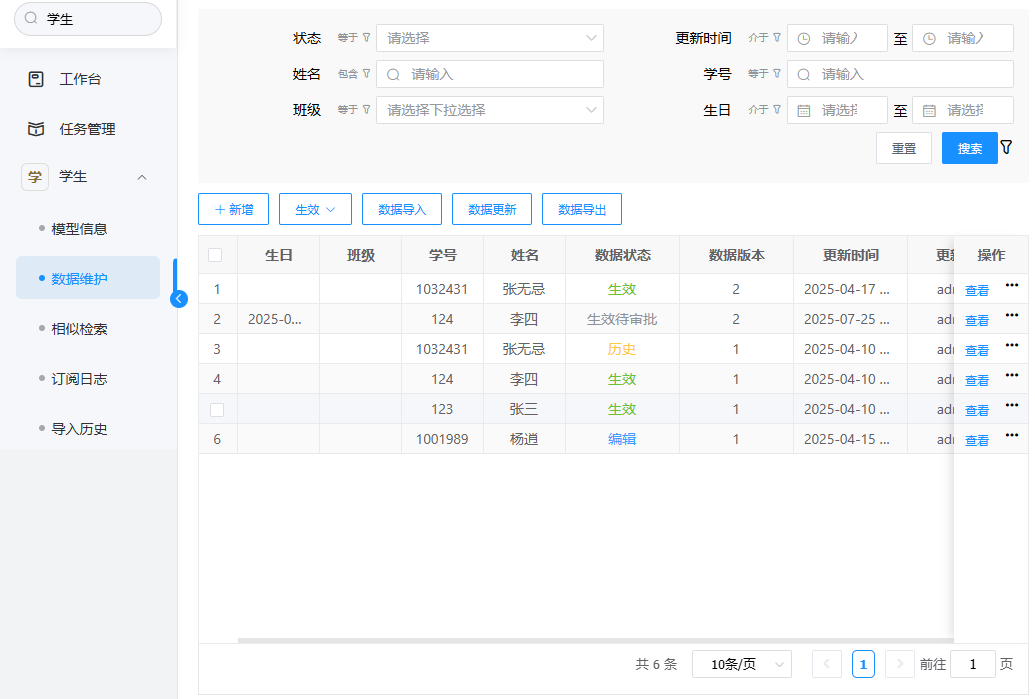Open the 状态 dropdown selector
This screenshot has height=699, width=1035.
click(x=490, y=38)
